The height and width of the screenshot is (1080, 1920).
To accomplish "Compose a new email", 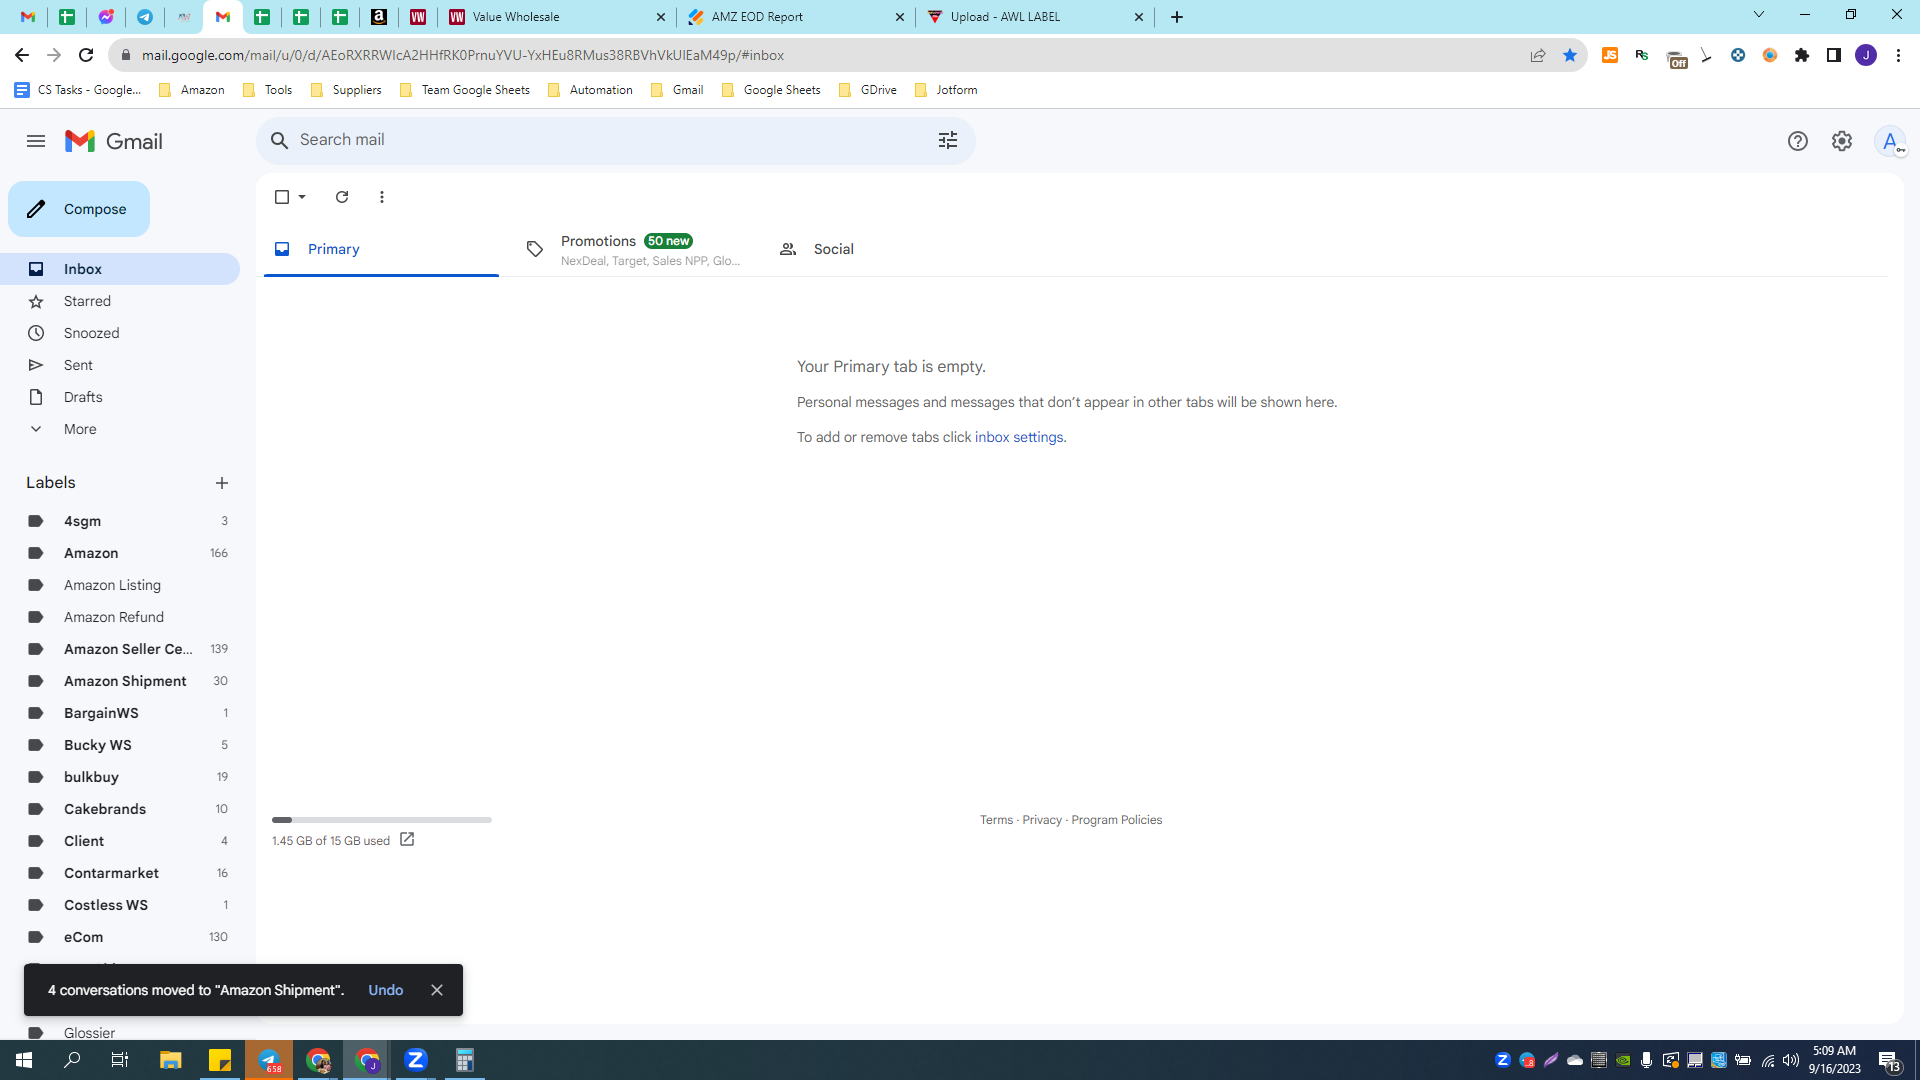I will click(x=79, y=209).
